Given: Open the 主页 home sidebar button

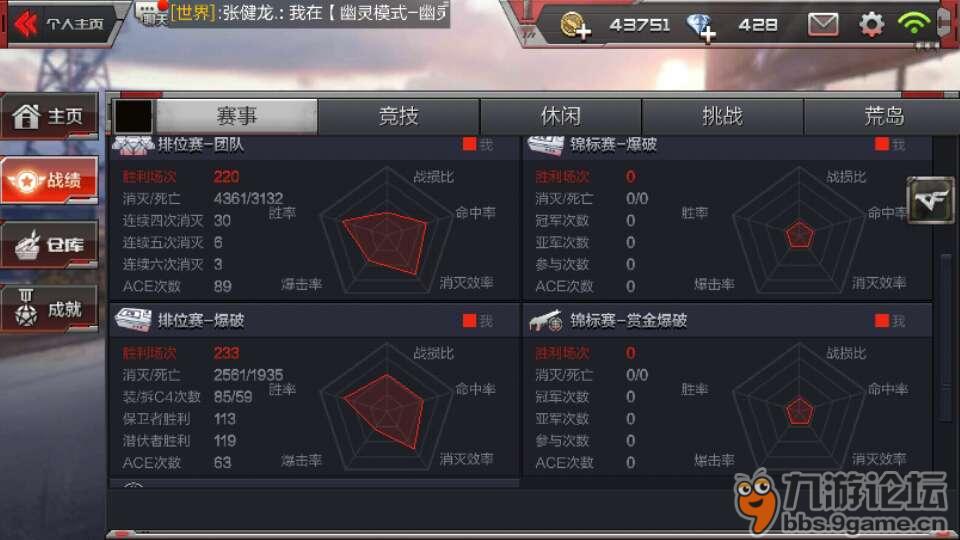Looking at the screenshot, I should 49,116.
